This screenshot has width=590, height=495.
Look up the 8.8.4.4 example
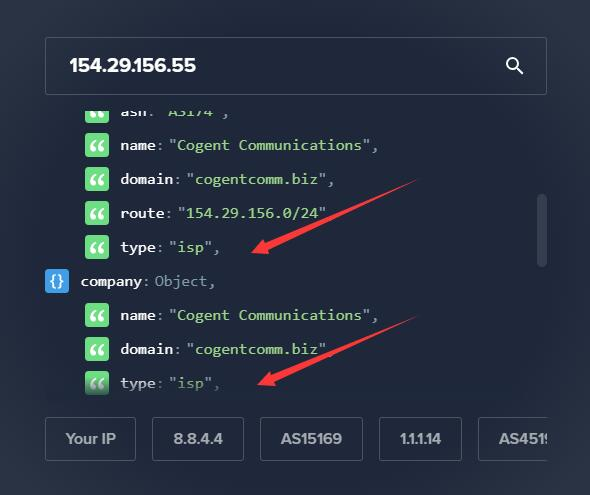point(198,439)
